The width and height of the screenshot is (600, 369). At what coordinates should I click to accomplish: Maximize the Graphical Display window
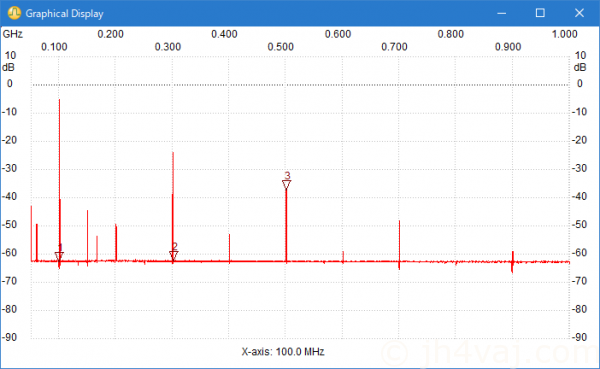[540, 13]
